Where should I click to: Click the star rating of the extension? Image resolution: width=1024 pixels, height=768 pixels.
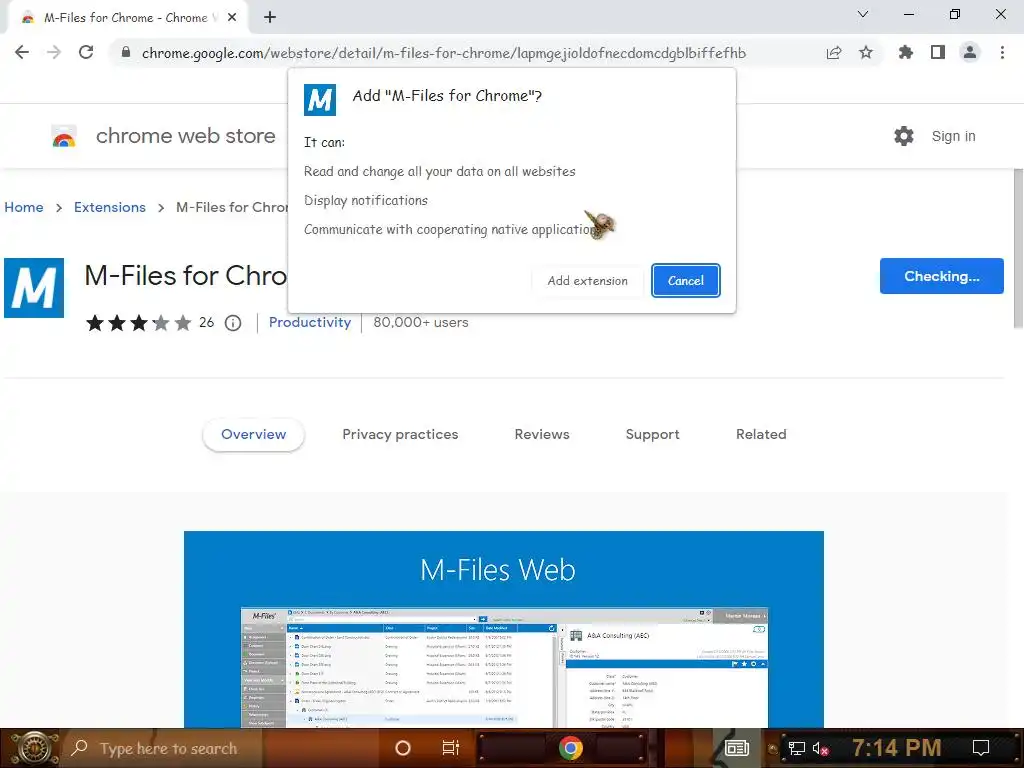(x=138, y=323)
